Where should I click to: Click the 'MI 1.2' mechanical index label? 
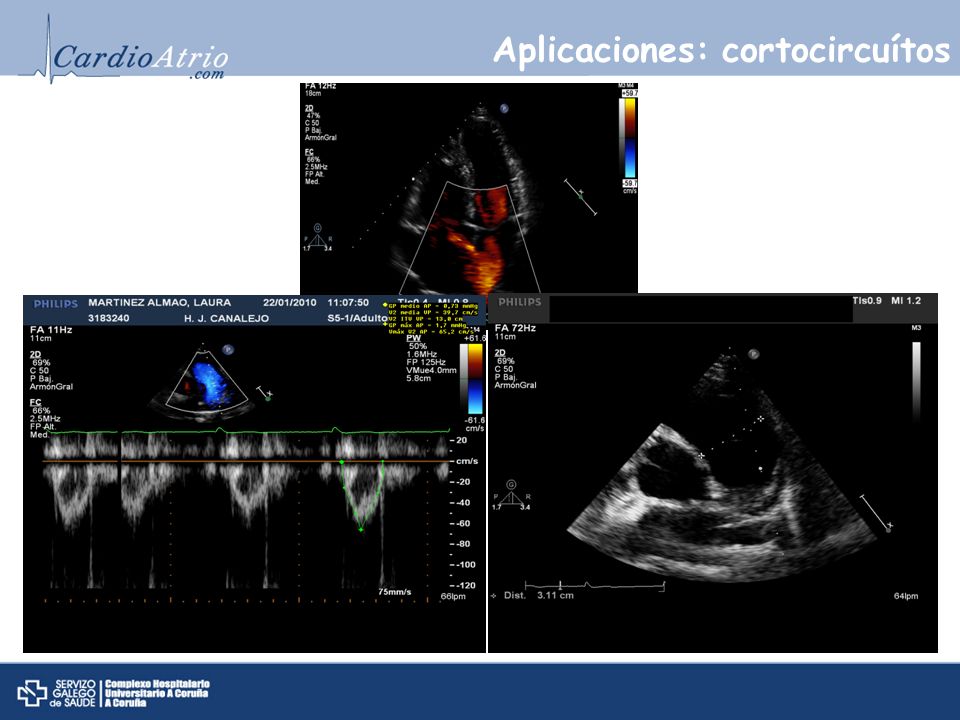pos(906,301)
